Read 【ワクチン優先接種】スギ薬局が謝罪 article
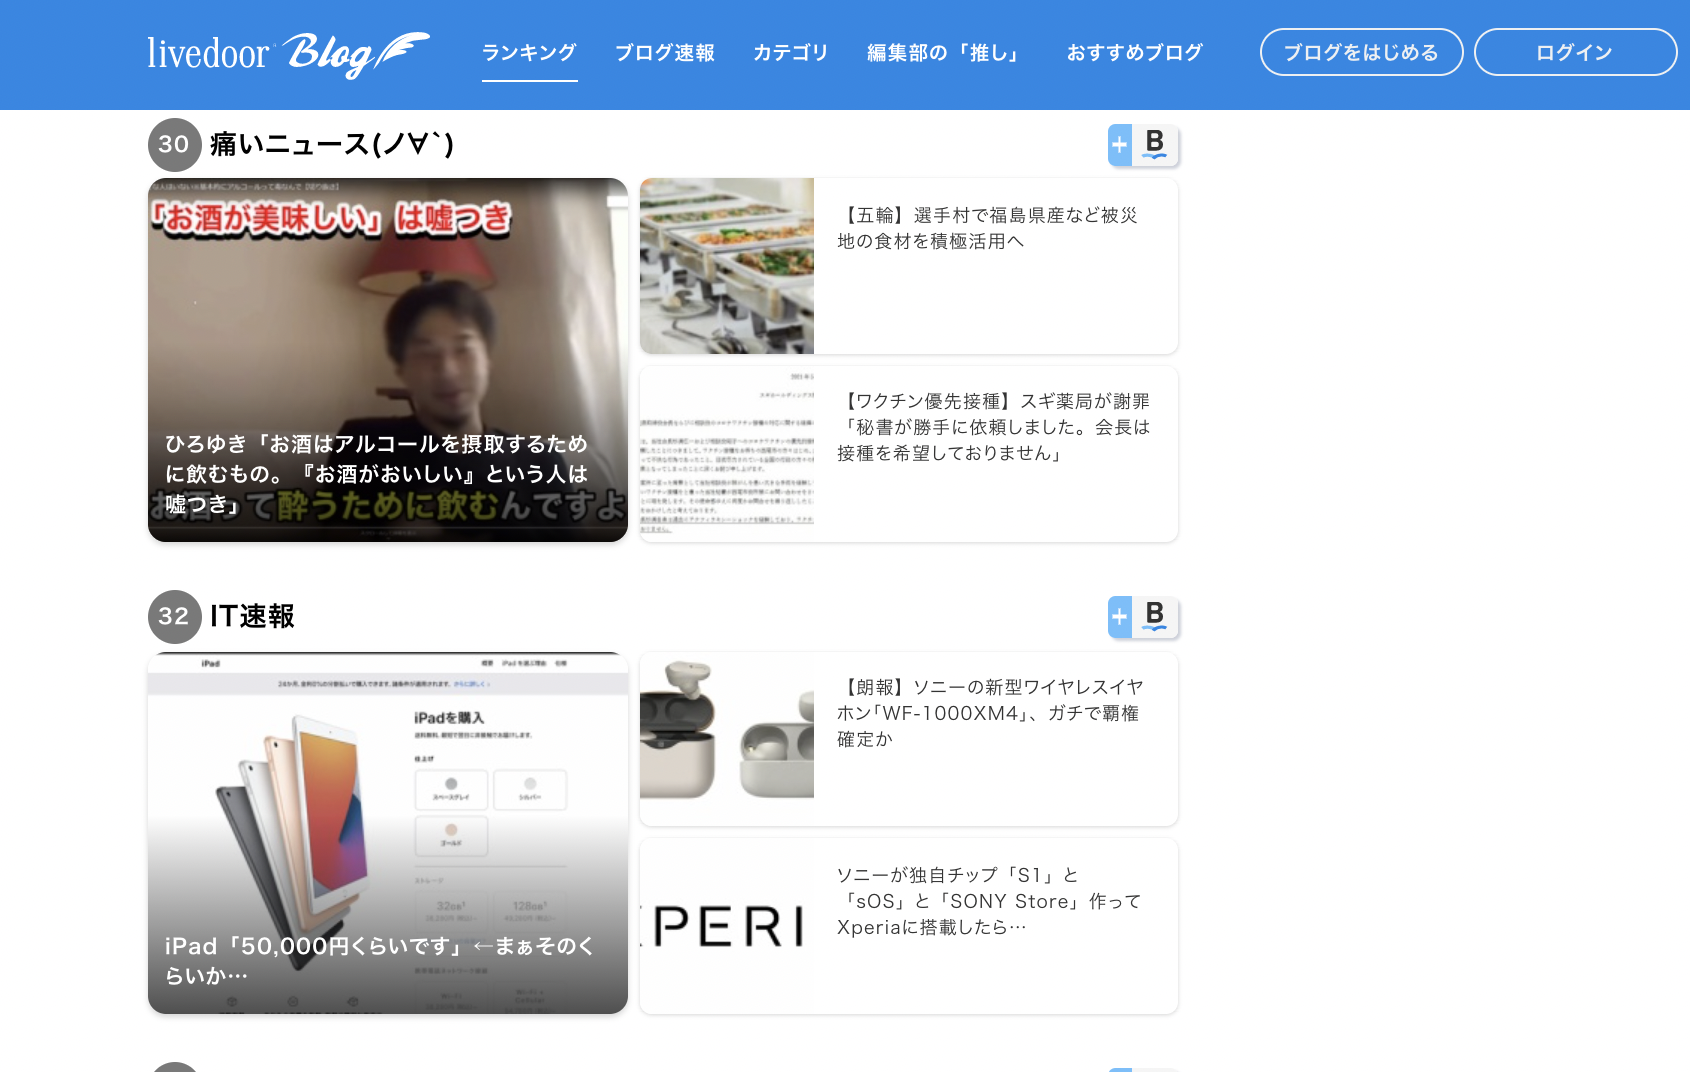The height and width of the screenshot is (1072, 1690). click(x=994, y=427)
